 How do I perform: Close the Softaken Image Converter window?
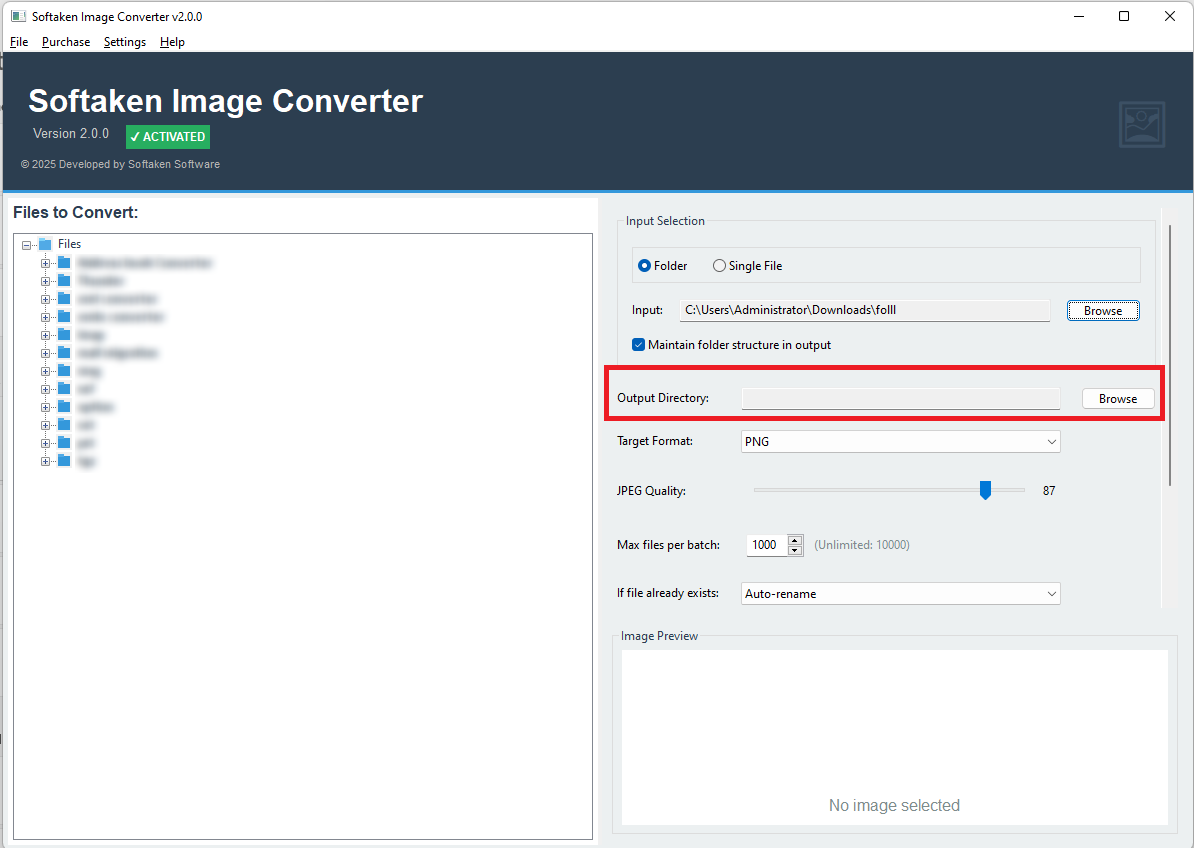(x=1170, y=16)
